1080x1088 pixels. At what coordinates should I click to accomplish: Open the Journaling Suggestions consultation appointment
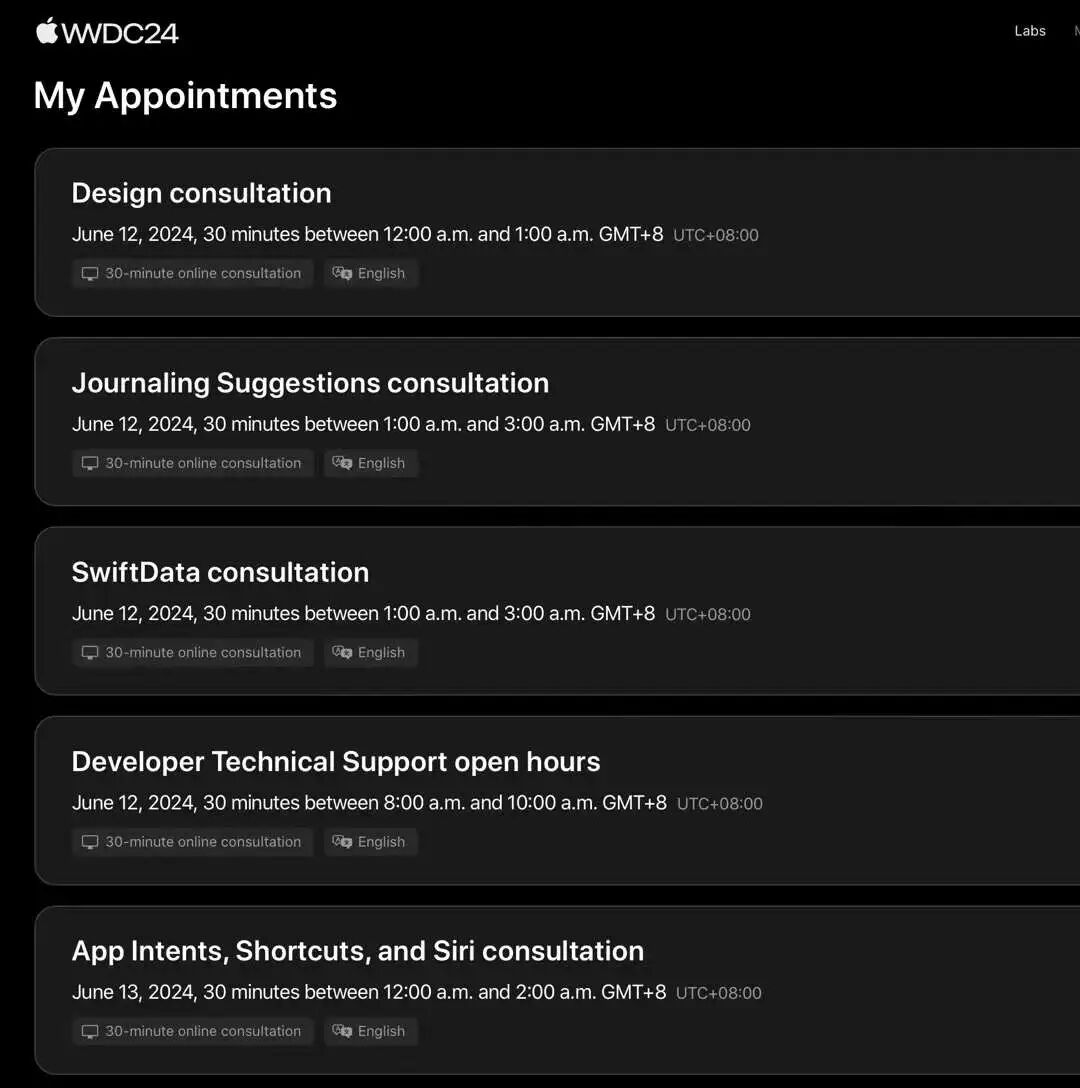(310, 383)
